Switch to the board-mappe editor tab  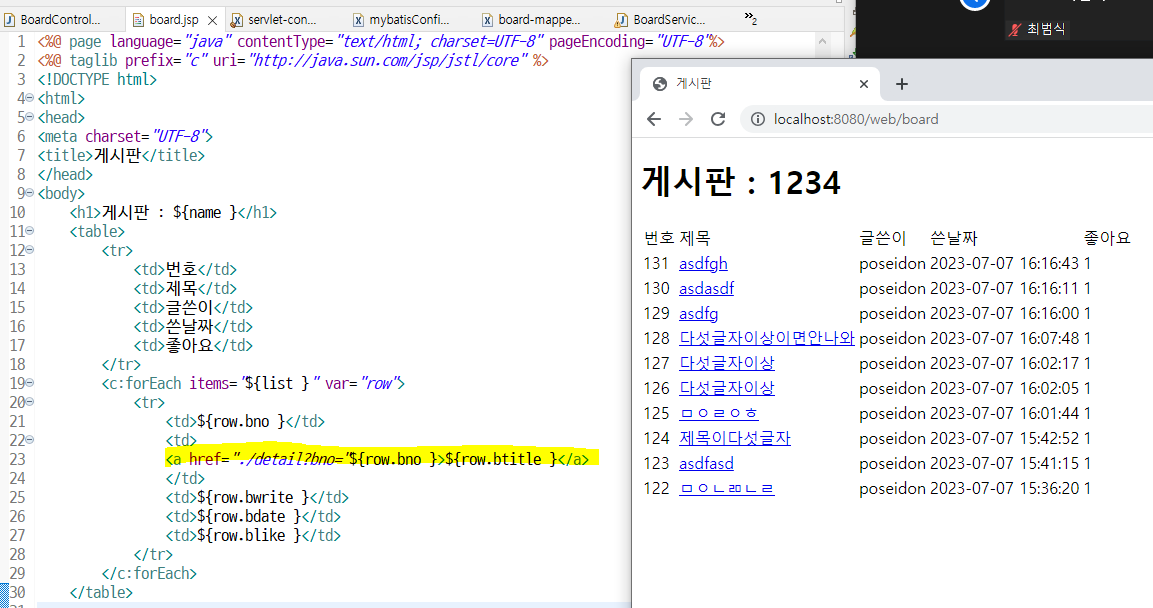[x=531, y=20]
